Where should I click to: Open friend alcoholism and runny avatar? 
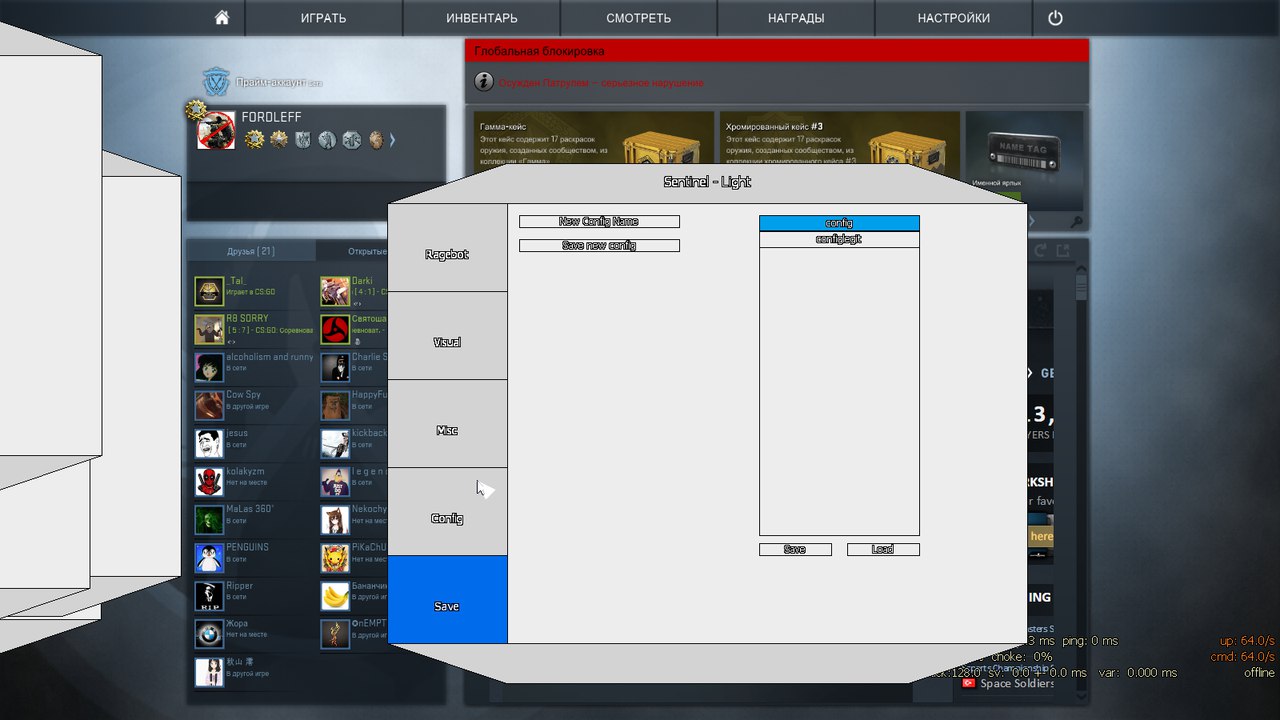point(209,367)
